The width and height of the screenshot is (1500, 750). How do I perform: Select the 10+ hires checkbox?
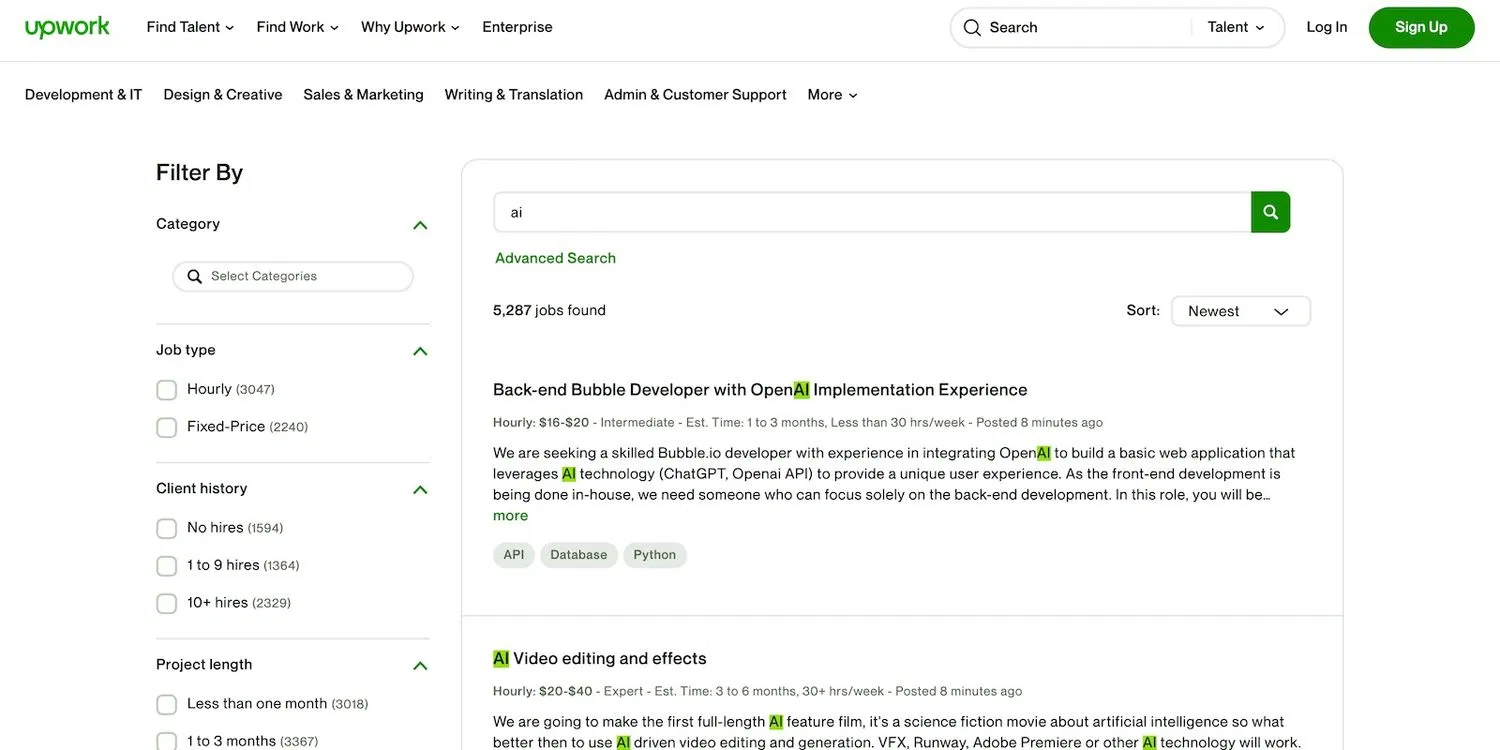pyautogui.click(x=167, y=604)
